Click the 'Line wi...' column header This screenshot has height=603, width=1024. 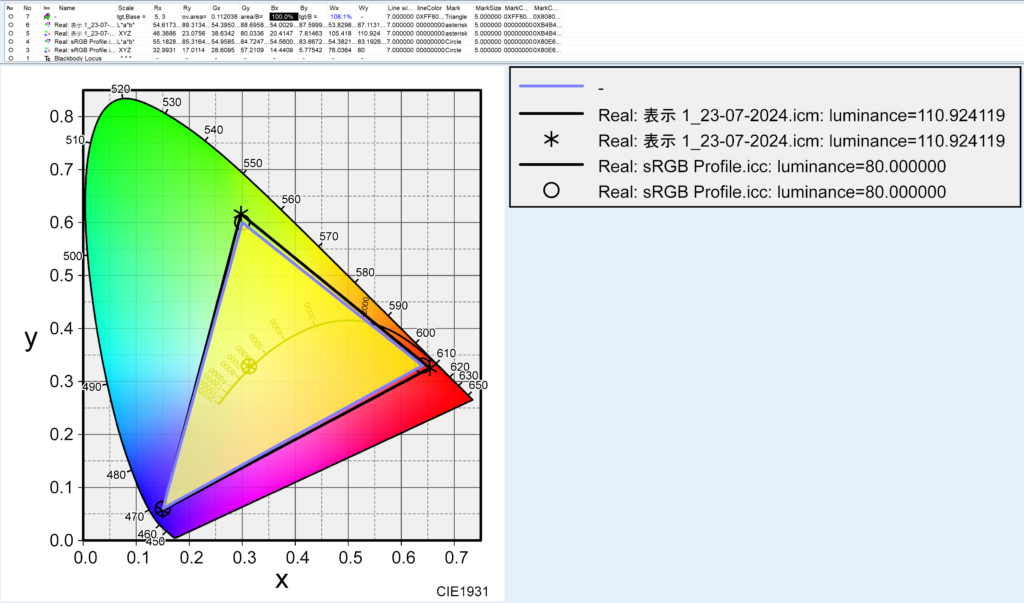400,8
